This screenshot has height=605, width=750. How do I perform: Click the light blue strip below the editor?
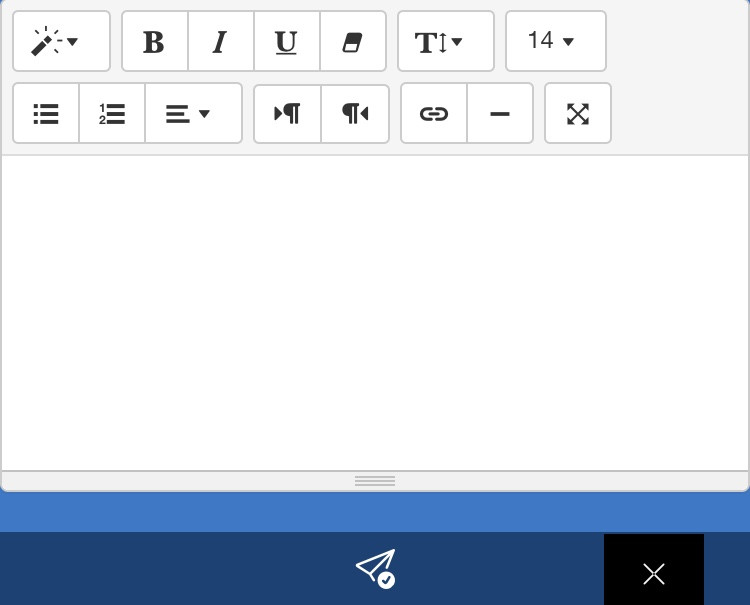coord(375,512)
